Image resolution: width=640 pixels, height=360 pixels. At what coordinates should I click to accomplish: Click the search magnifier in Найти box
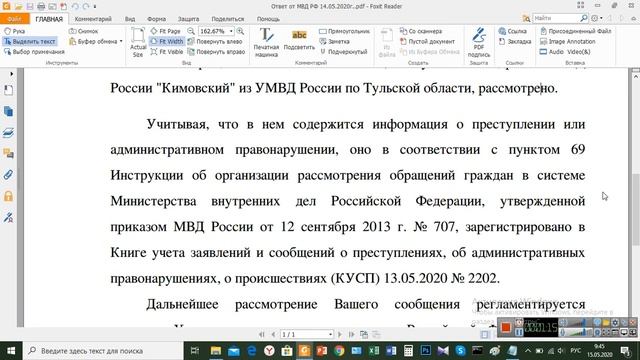pyautogui.click(x=584, y=18)
